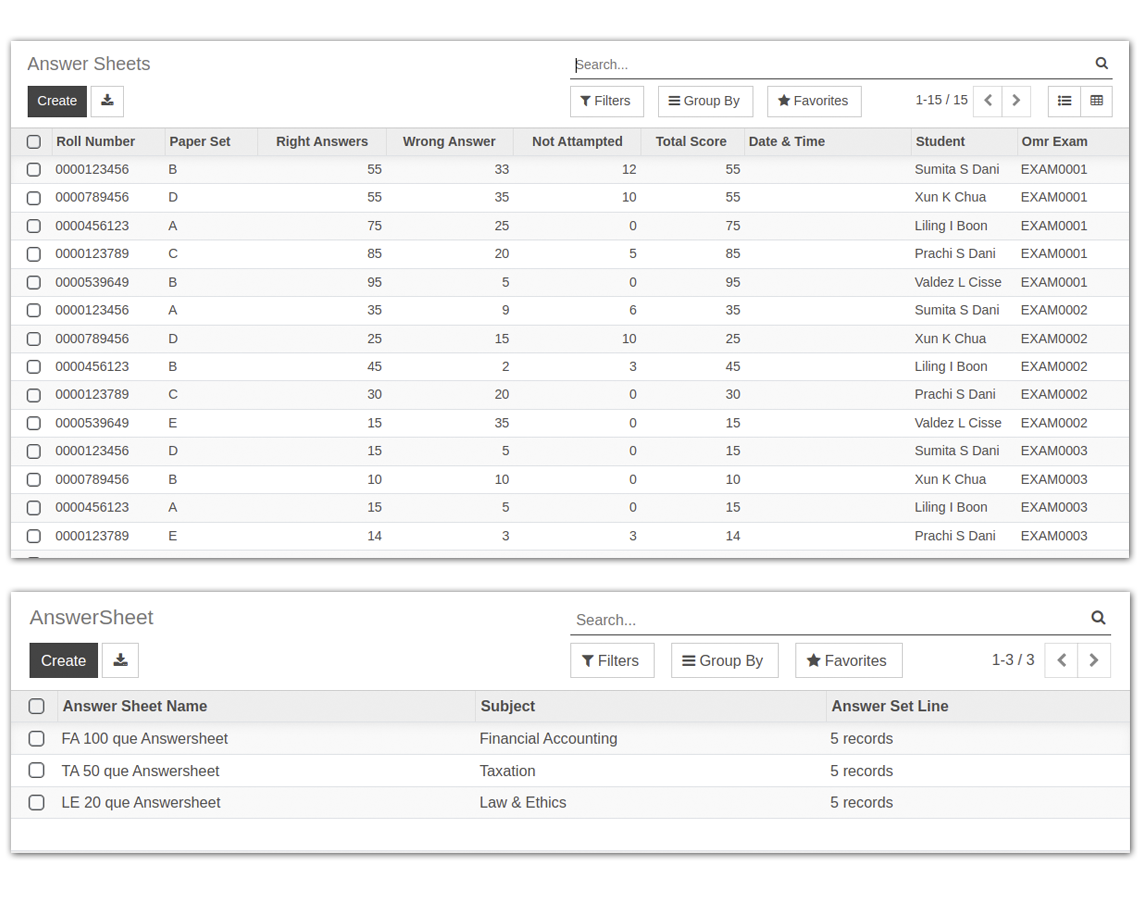The image size is (1140, 900).
Task: Click the search magnifier in Answer Sheets
Action: [x=1101, y=63]
